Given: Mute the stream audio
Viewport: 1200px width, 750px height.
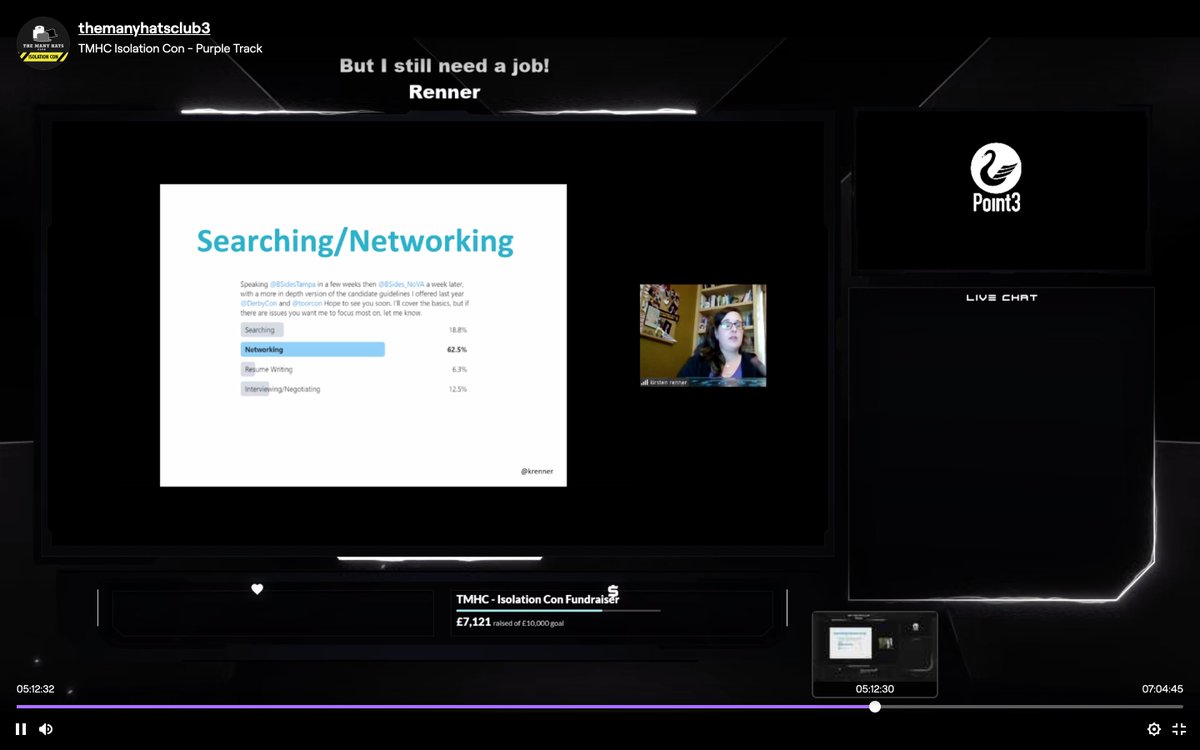Looking at the screenshot, I should [46, 729].
